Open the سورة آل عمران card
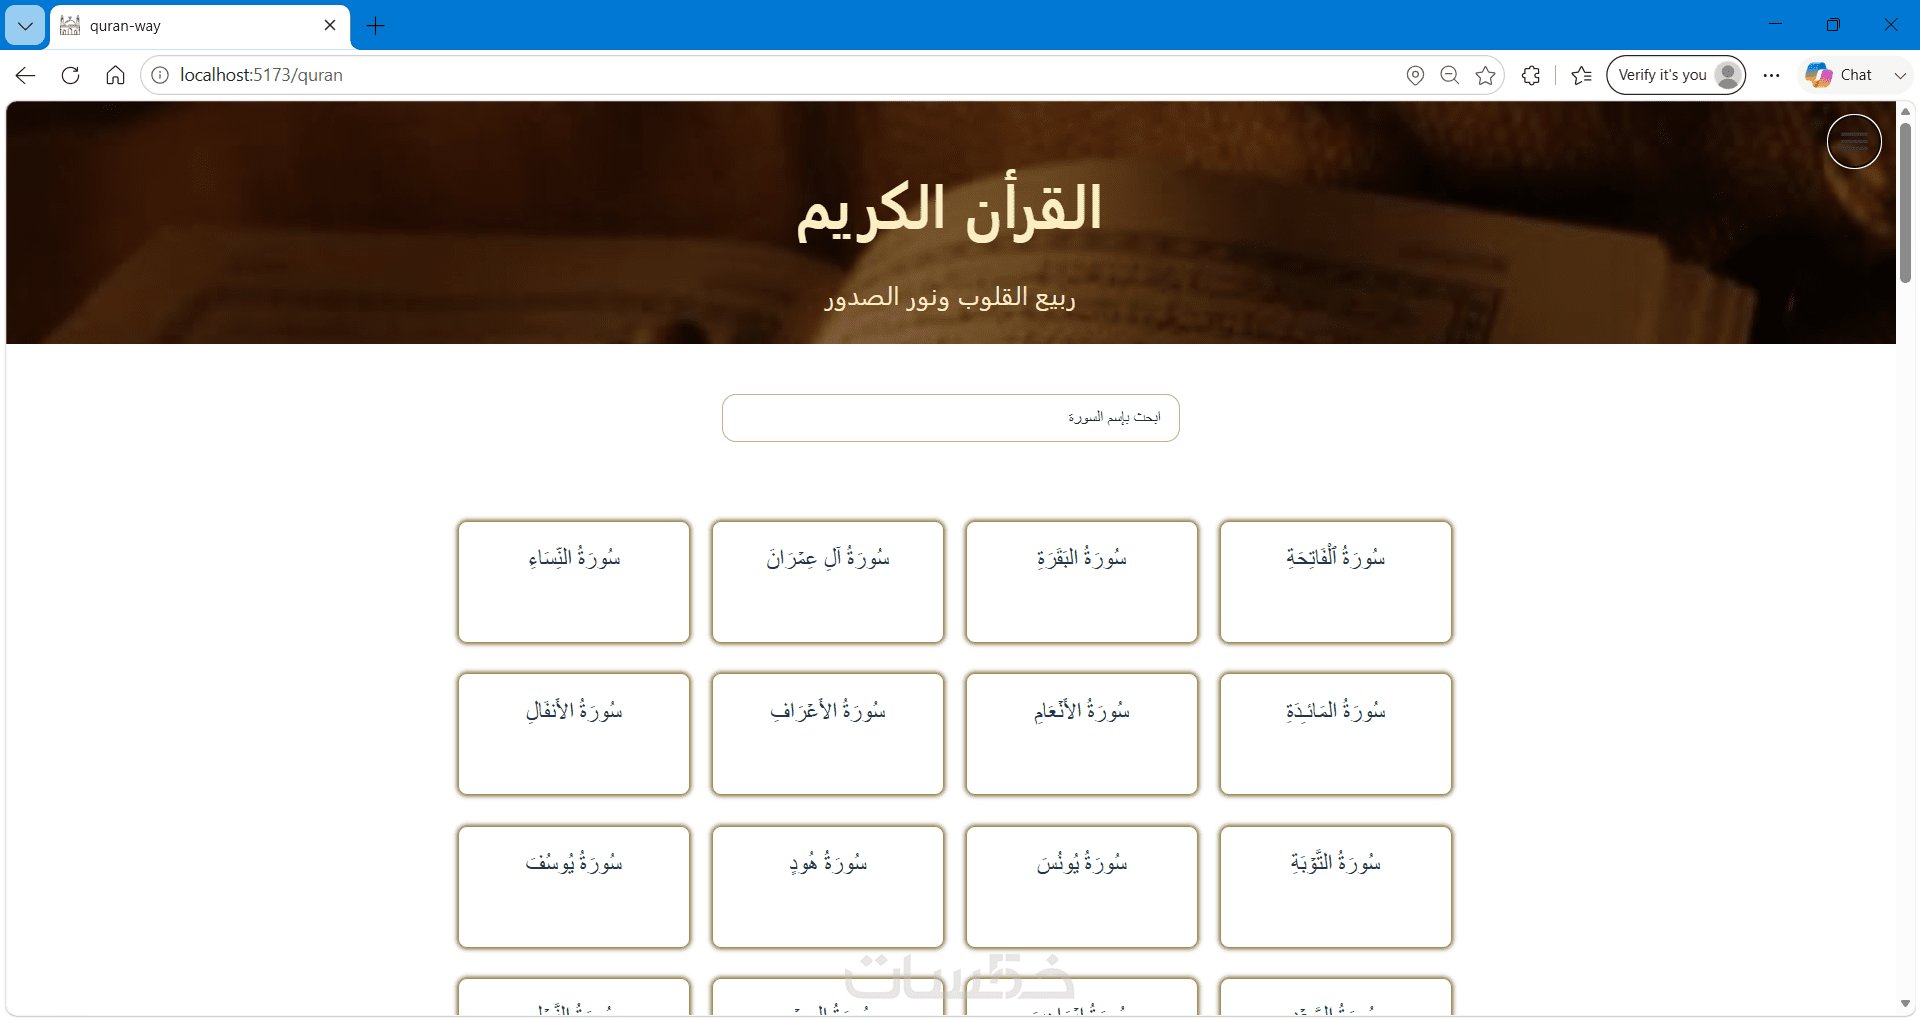1920x1020 pixels. 828,582
